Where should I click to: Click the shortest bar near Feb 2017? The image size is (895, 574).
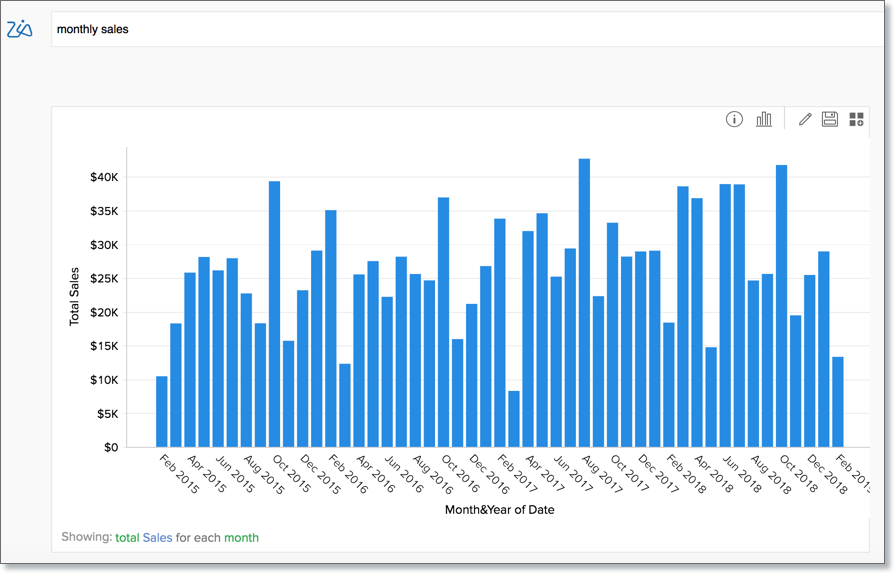click(x=514, y=419)
